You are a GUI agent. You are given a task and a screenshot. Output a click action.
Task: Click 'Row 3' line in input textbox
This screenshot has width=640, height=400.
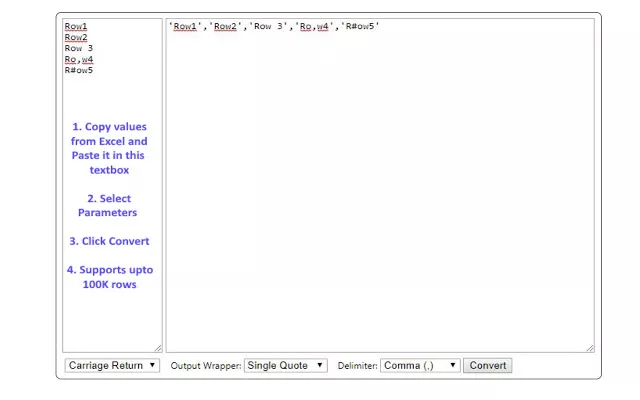pyautogui.click(x=79, y=48)
